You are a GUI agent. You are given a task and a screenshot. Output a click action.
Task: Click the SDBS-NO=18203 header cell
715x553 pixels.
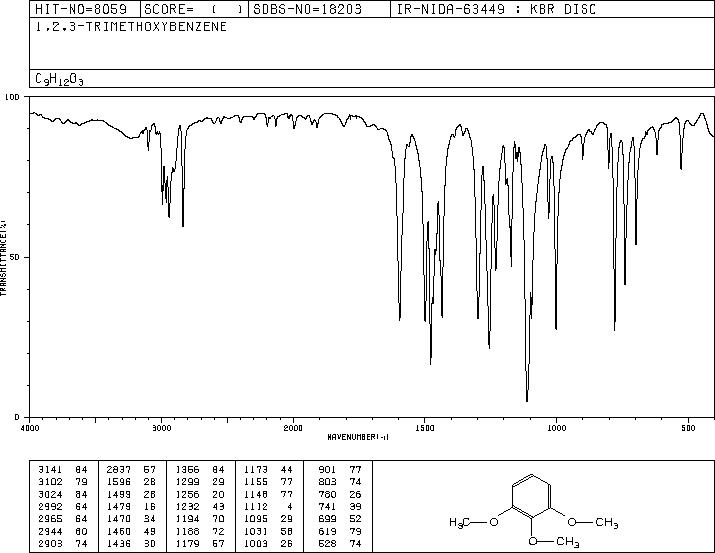319,9
